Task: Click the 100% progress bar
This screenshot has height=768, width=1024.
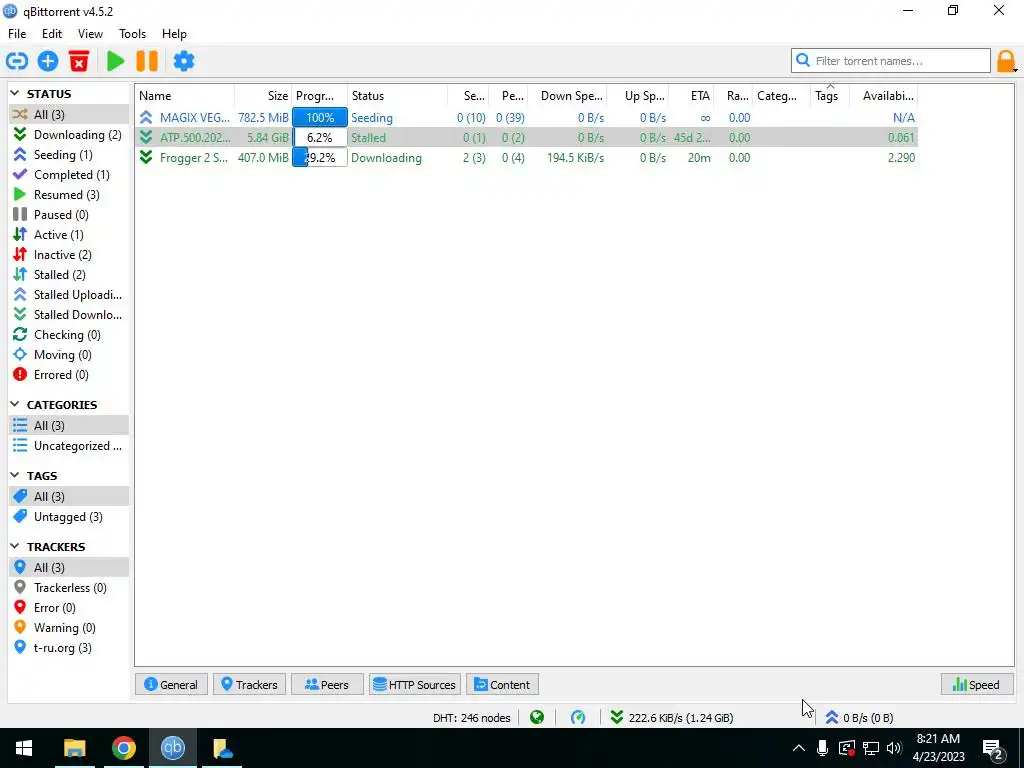Action: click(x=320, y=118)
